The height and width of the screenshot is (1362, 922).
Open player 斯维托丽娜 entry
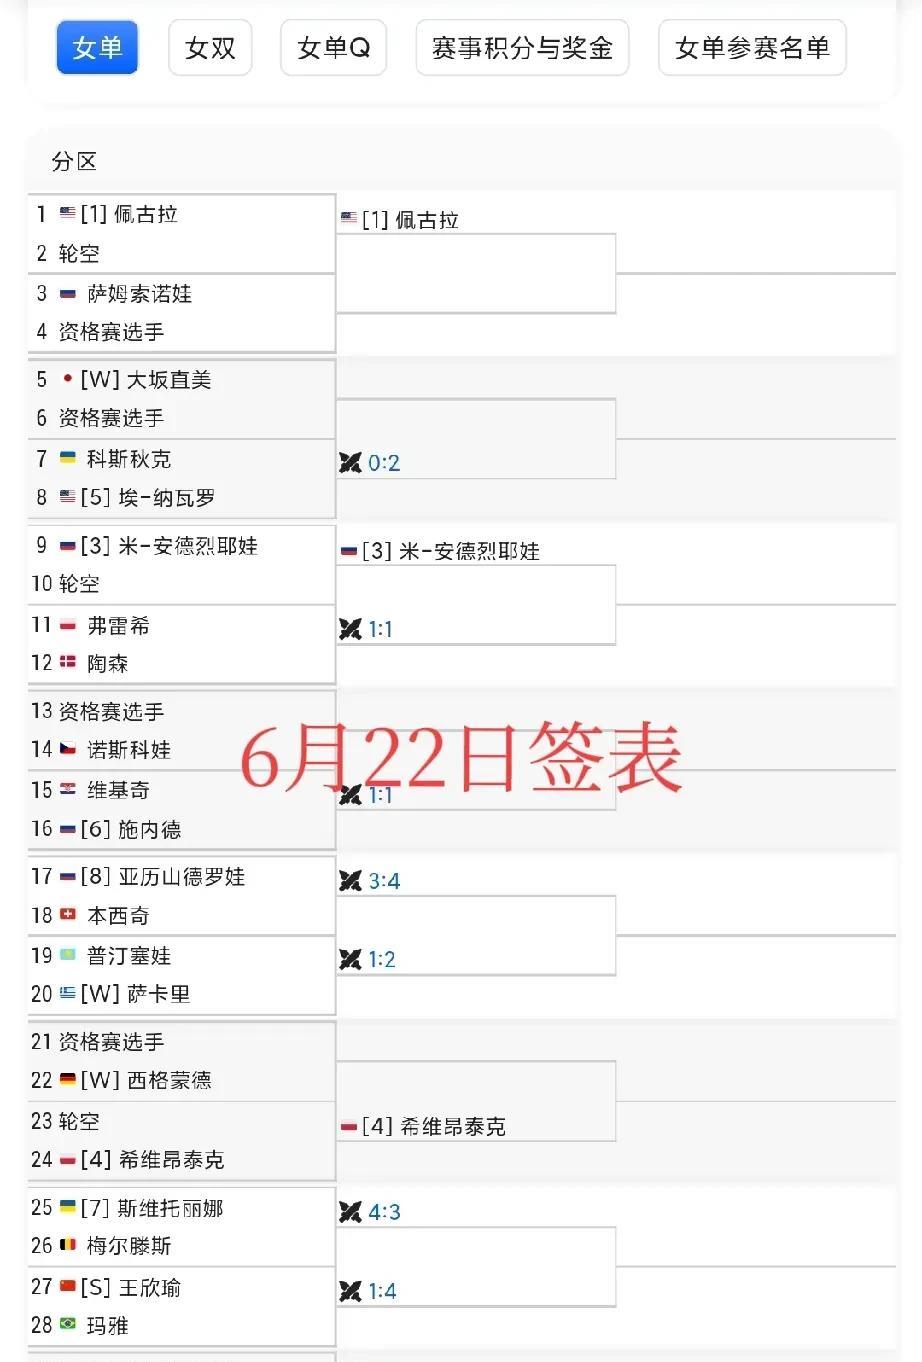[170, 1207]
